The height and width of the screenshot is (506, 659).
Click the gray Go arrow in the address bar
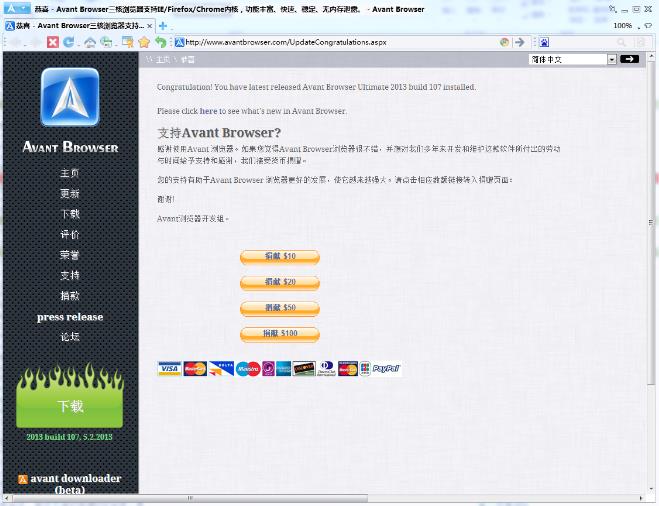(520, 42)
